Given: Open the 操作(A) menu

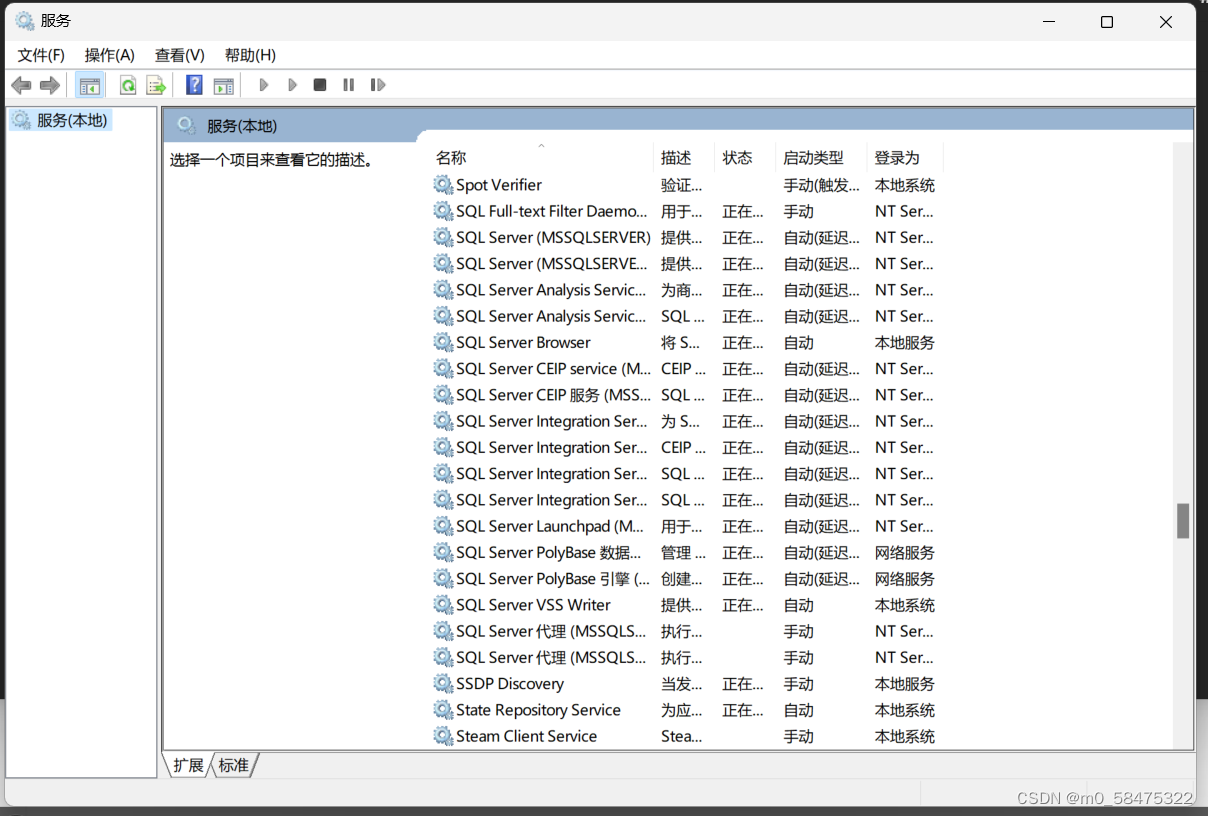Looking at the screenshot, I should 109,55.
